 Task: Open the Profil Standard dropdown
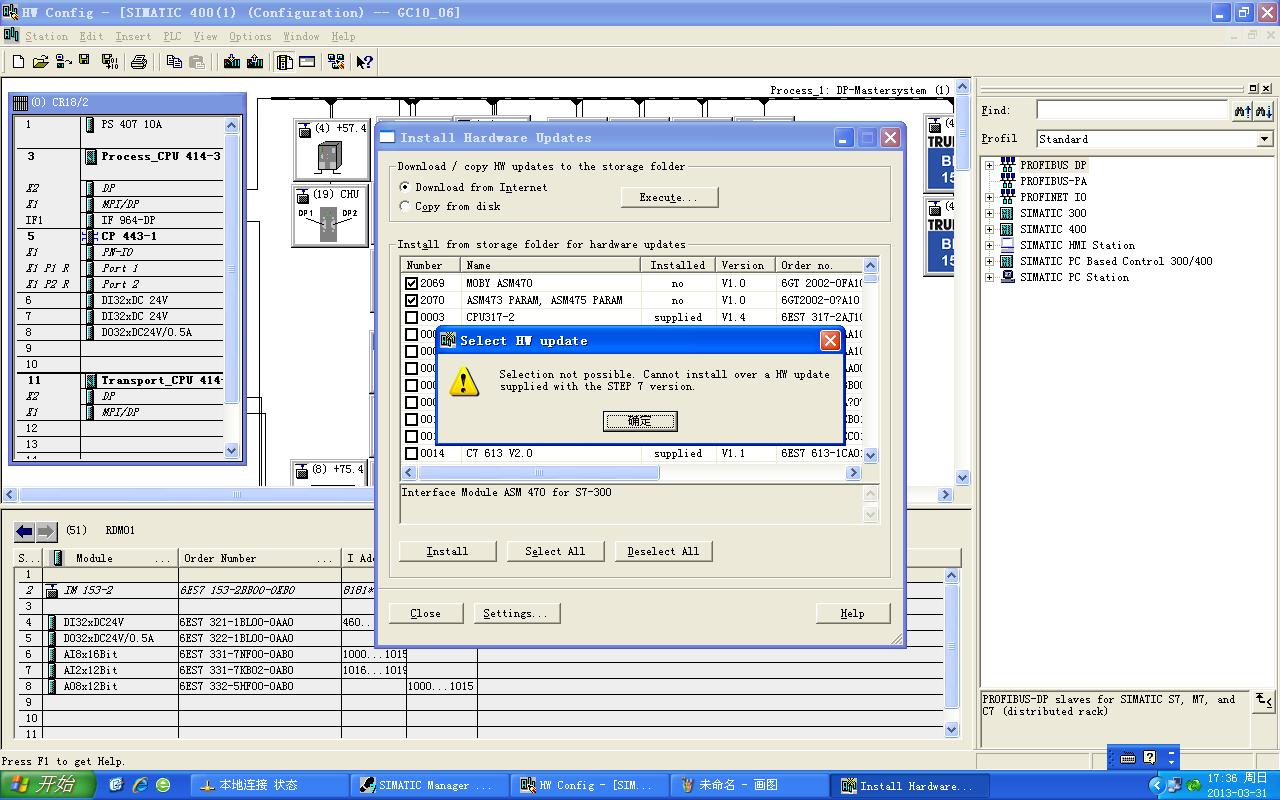tap(1264, 139)
